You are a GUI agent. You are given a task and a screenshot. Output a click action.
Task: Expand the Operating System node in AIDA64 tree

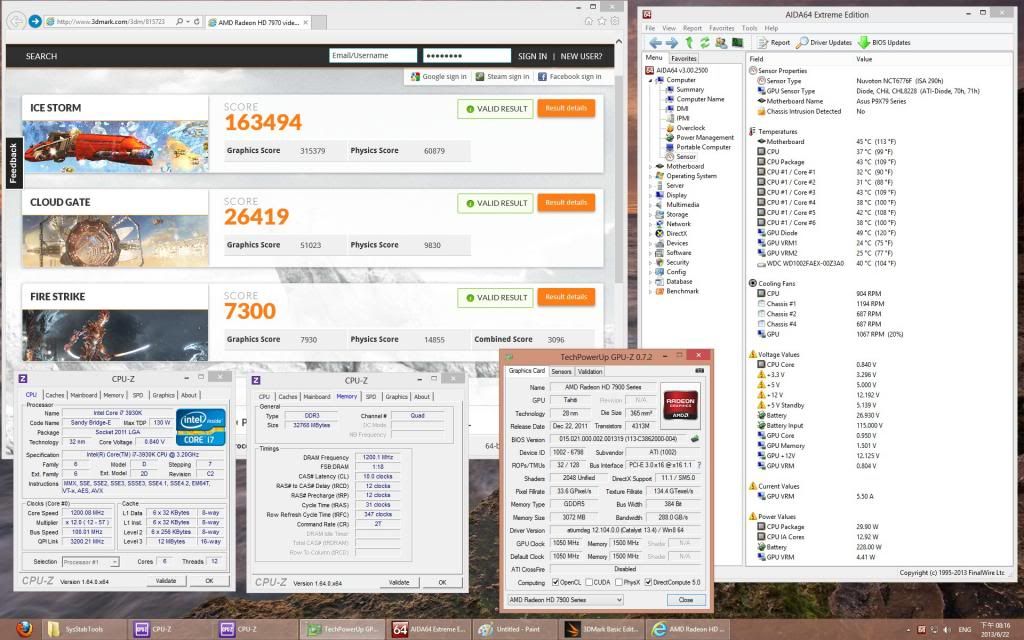[x=650, y=176]
